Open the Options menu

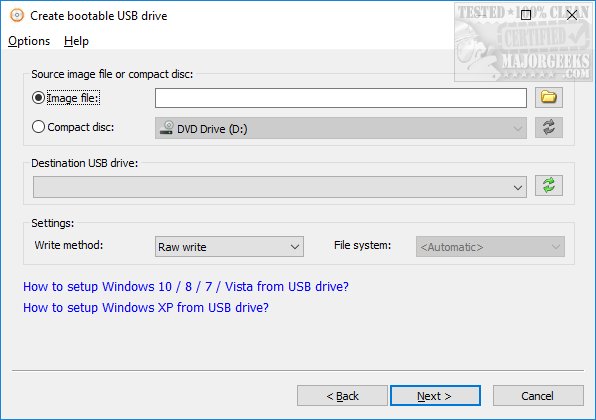pyautogui.click(x=29, y=41)
